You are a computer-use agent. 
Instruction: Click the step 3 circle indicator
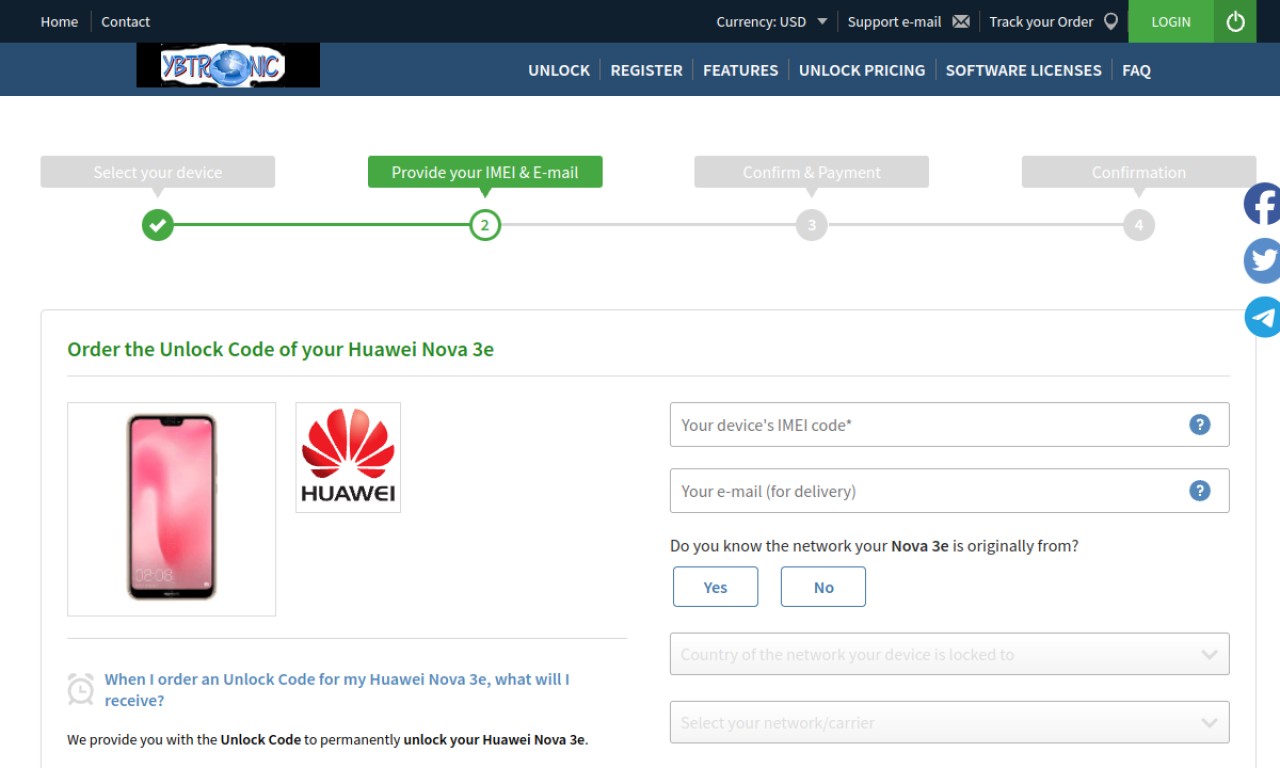(x=812, y=225)
